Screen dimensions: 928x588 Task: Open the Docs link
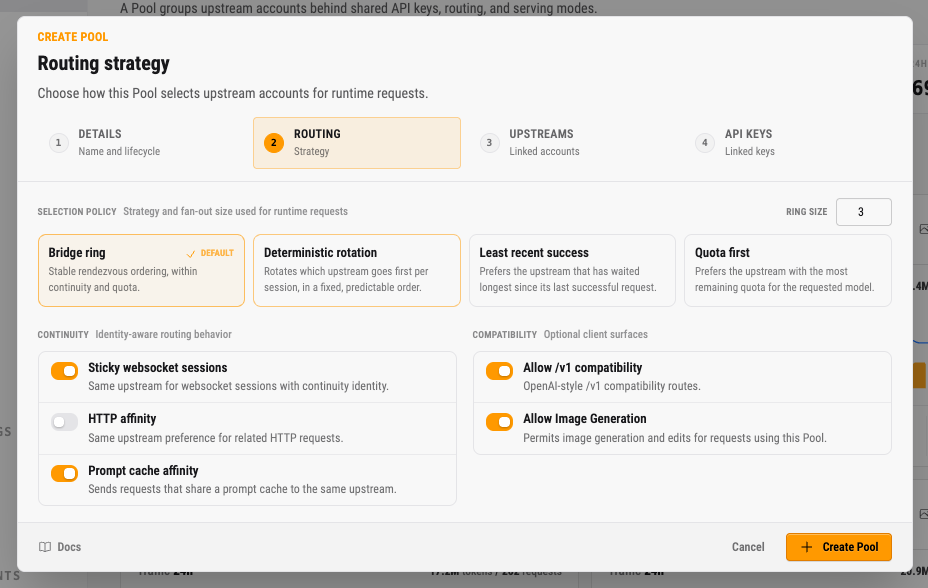(60, 547)
